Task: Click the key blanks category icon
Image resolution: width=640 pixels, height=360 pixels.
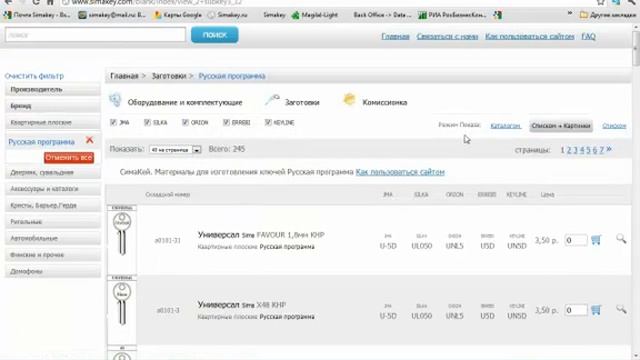Action: pyautogui.click(x=272, y=100)
